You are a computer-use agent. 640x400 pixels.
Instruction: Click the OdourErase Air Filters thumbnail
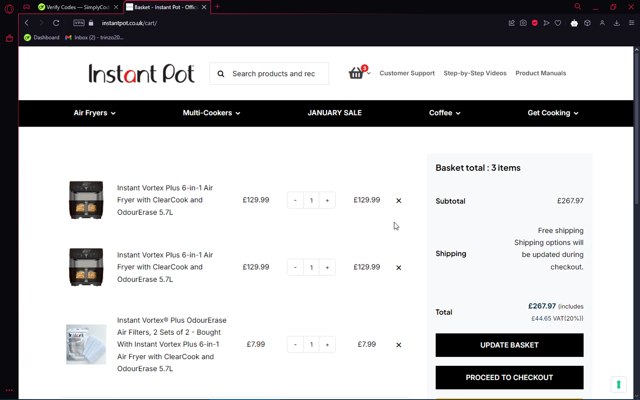(x=86, y=344)
